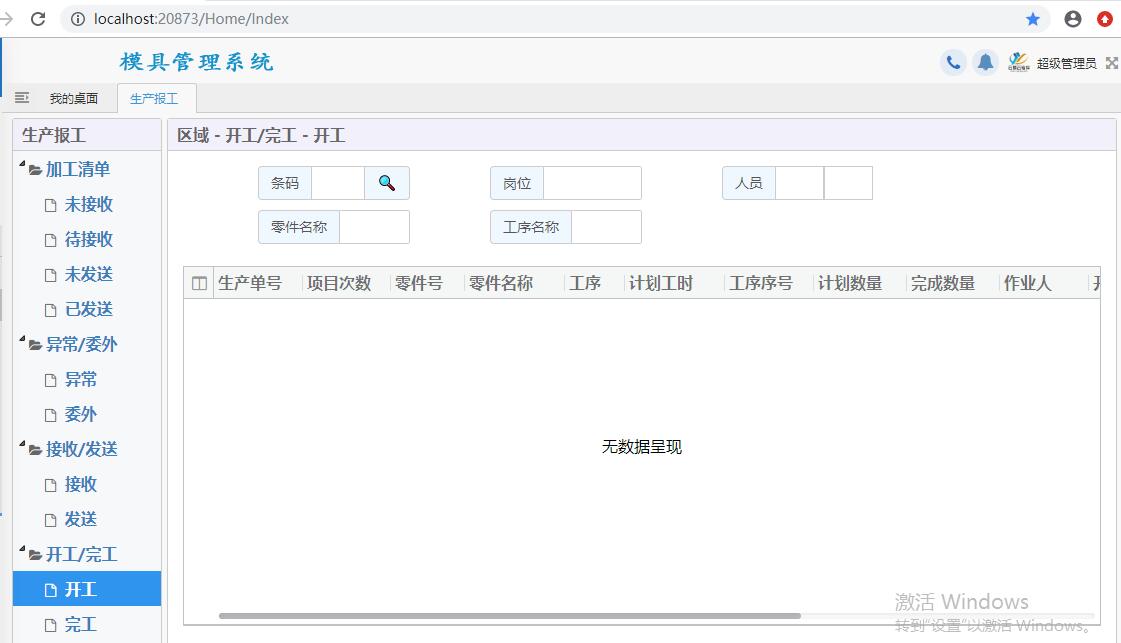Open the table column selector icon
This screenshot has width=1121, height=643.
(199, 284)
